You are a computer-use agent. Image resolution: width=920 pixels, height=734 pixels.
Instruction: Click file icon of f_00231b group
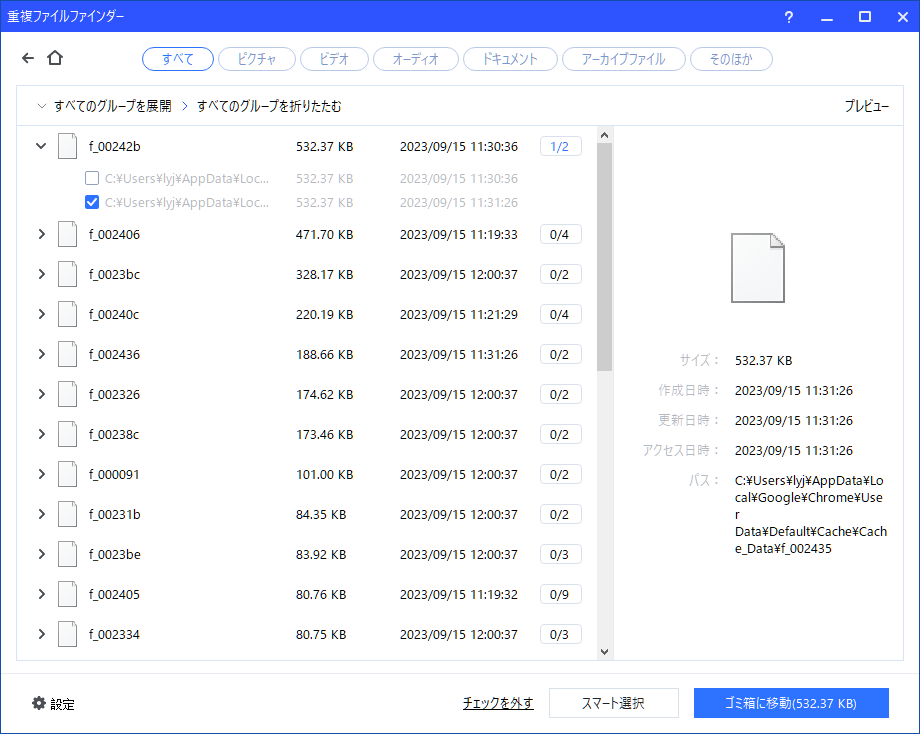tap(67, 513)
